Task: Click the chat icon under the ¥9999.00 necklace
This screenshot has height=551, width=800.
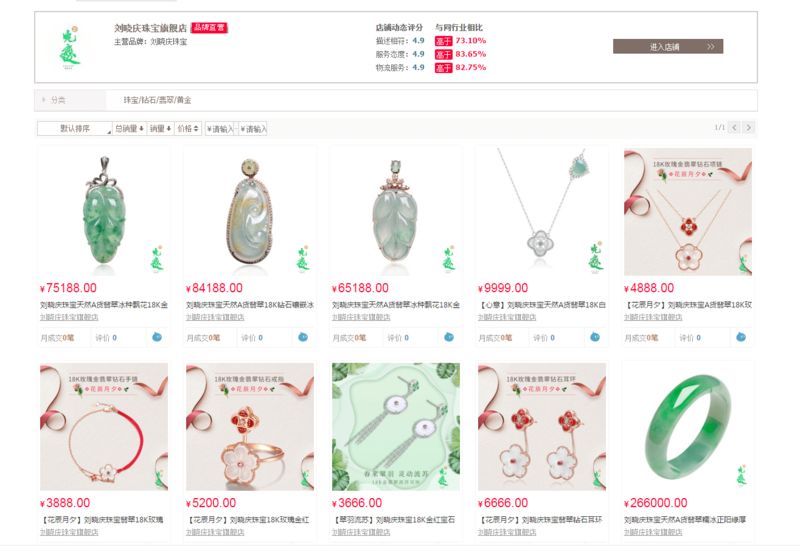Action: coord(595,337)
